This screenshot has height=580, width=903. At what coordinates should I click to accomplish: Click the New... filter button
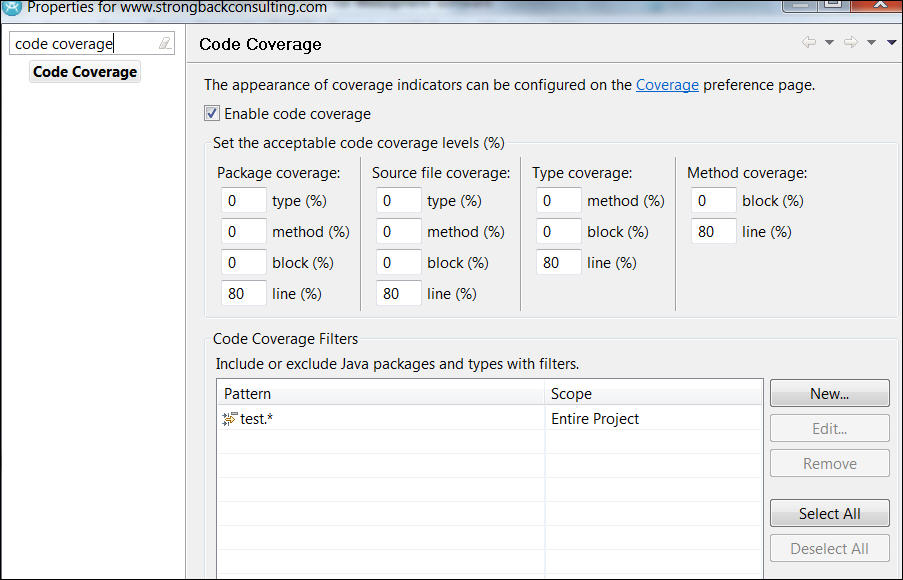click(x=829, y=394)
